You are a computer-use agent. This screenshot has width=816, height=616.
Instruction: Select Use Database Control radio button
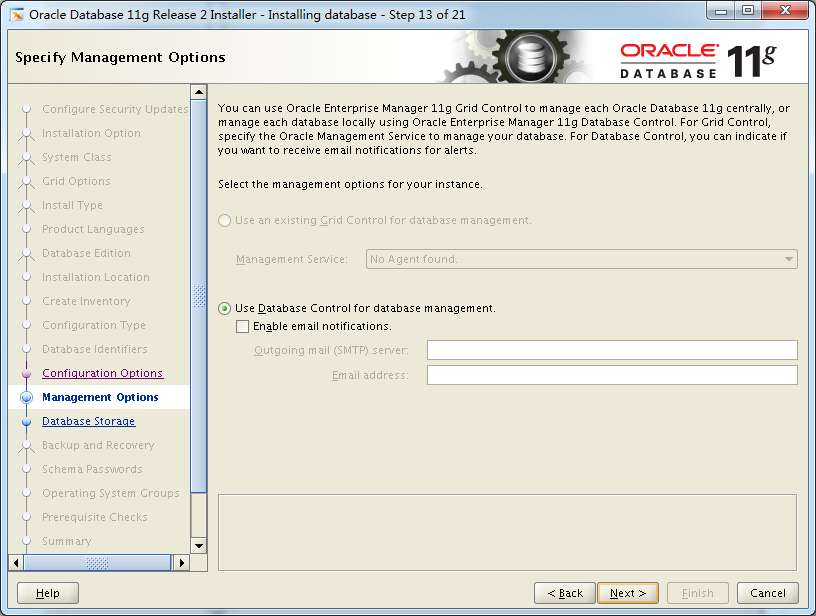[x=224, y=308]
